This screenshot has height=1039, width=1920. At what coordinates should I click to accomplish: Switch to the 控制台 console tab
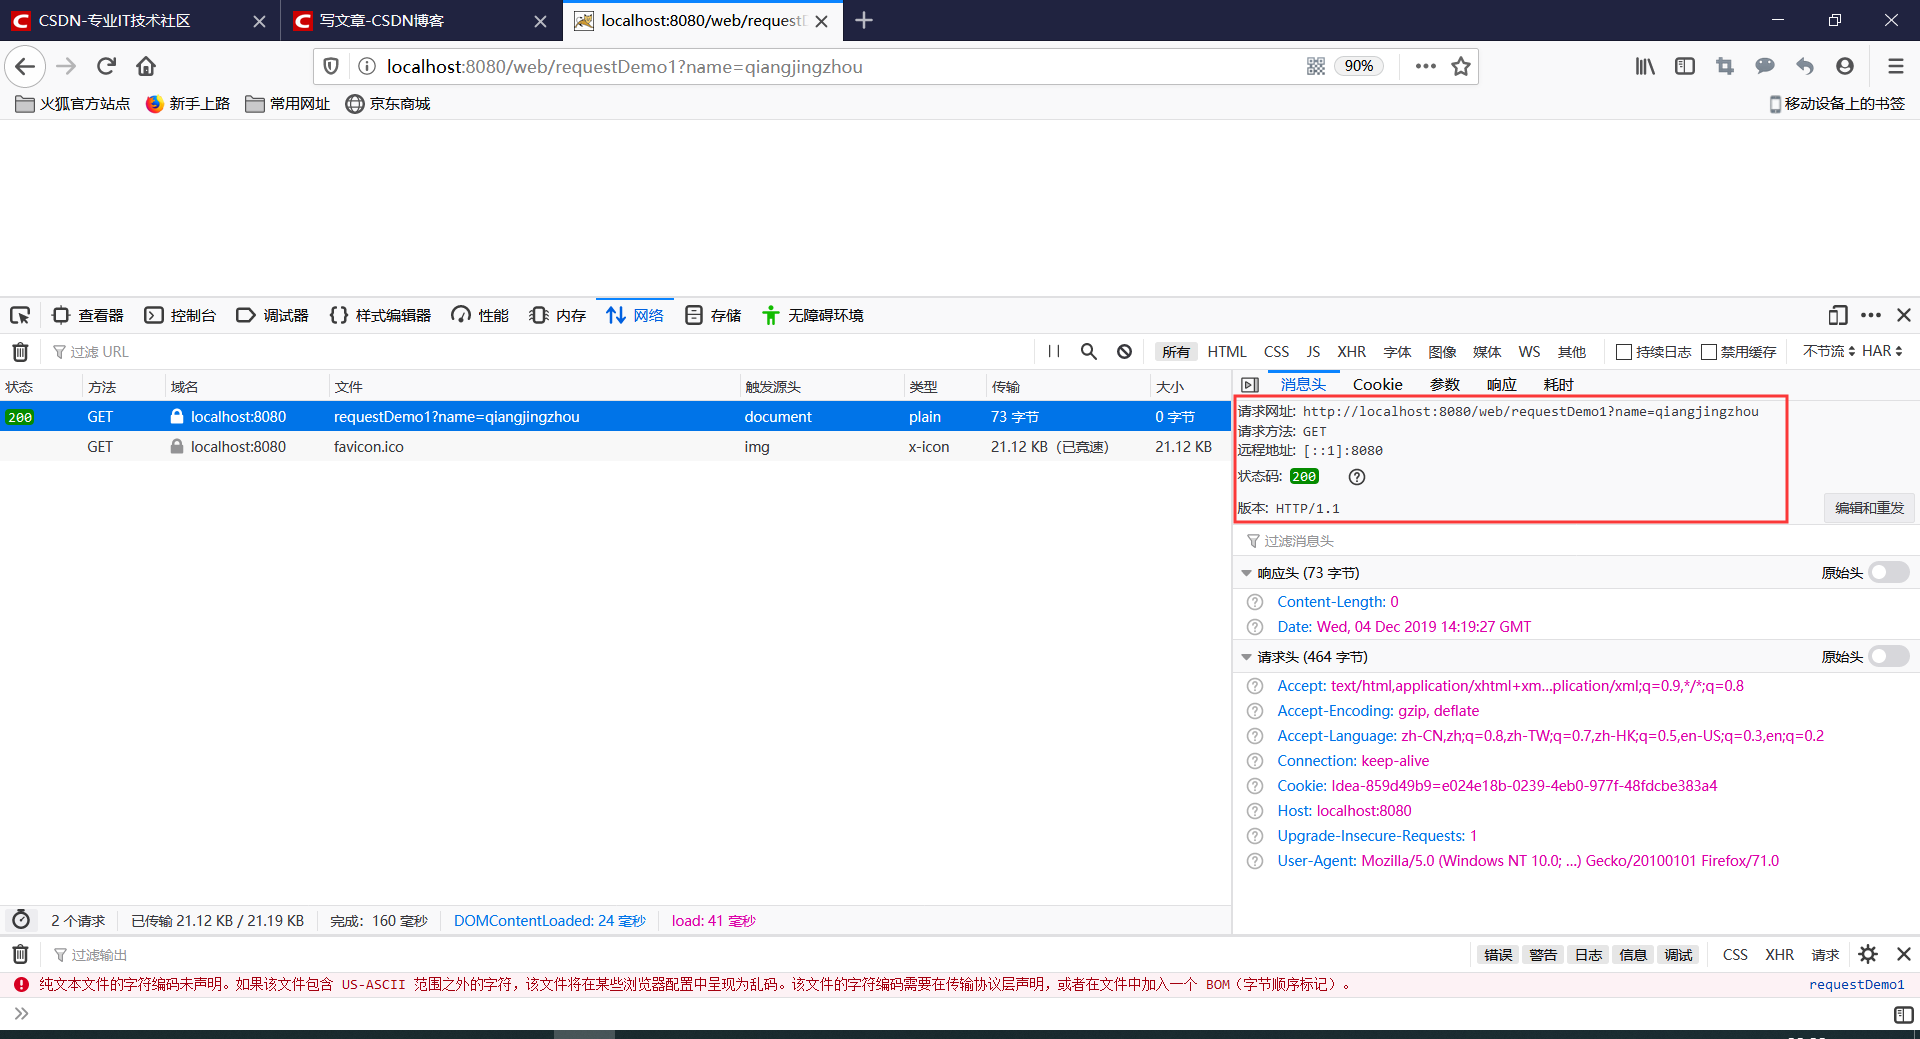180,315
